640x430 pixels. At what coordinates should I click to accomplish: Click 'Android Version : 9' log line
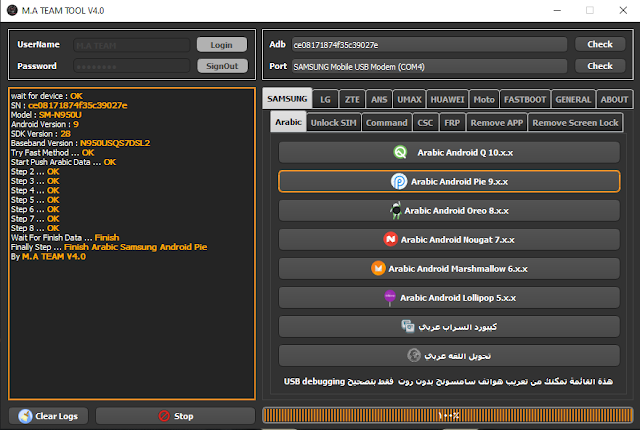44,124
